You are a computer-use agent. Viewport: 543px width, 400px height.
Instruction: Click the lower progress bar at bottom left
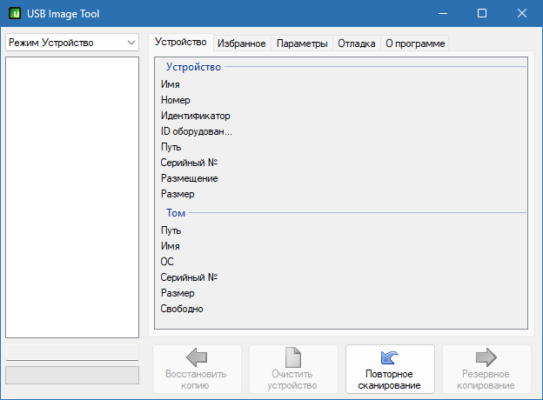pyautogui.click(x=72, y=375)
